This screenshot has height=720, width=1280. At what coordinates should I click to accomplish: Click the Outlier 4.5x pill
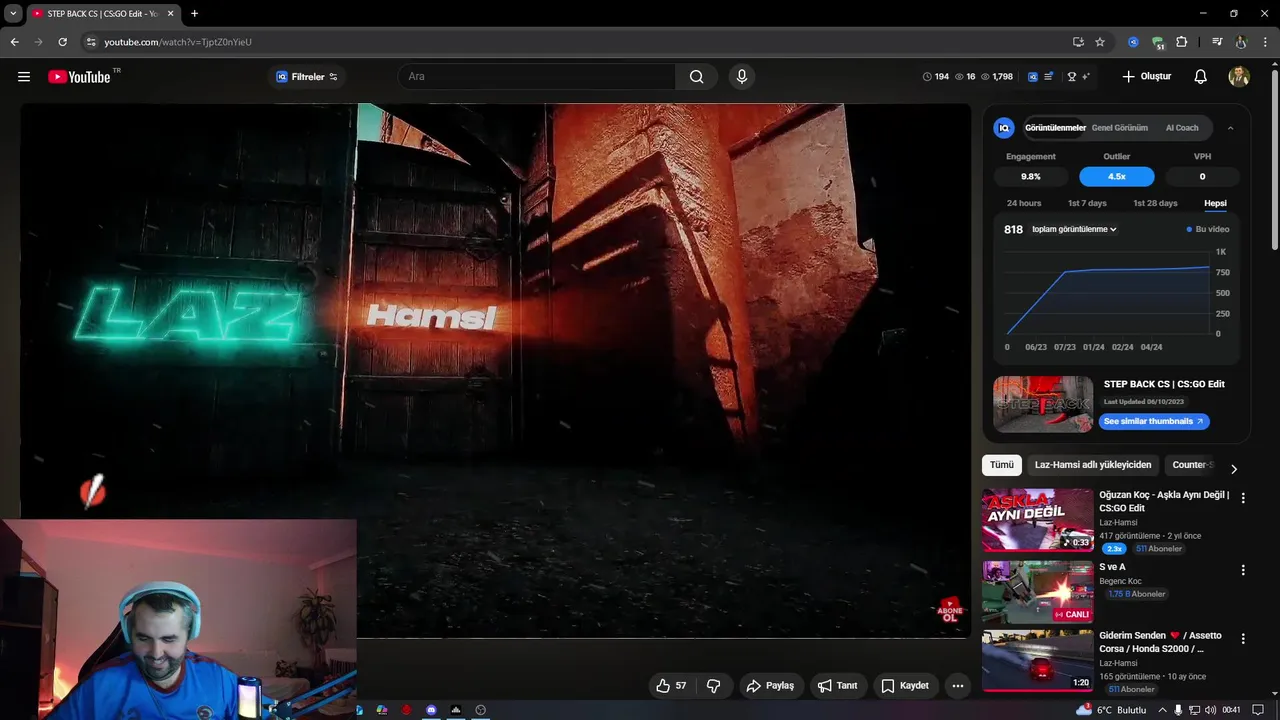pos(1117,177)
